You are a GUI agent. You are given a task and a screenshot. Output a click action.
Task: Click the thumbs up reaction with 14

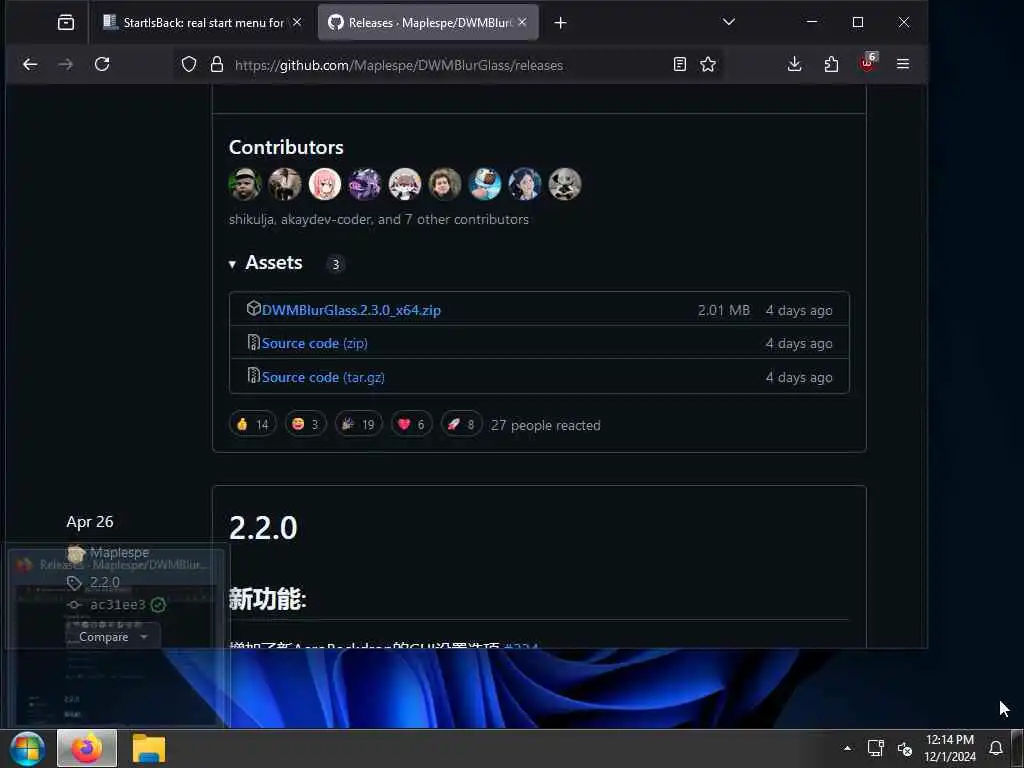[252, 424]
